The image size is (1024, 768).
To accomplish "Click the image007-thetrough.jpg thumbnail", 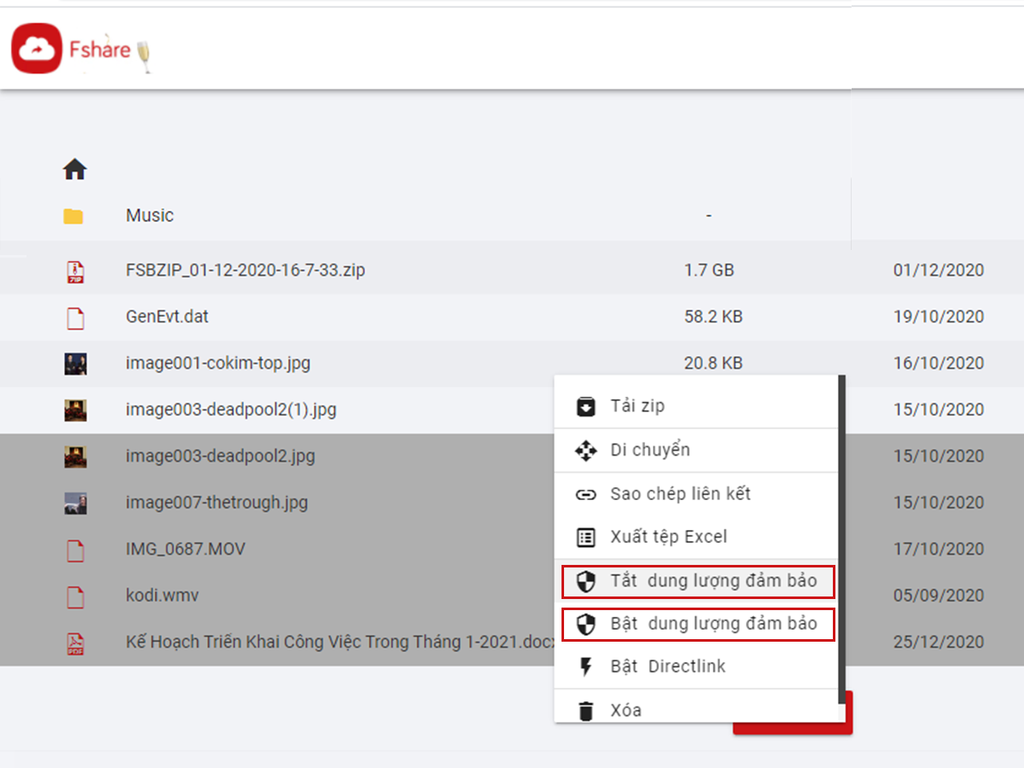I will [75, 503].
